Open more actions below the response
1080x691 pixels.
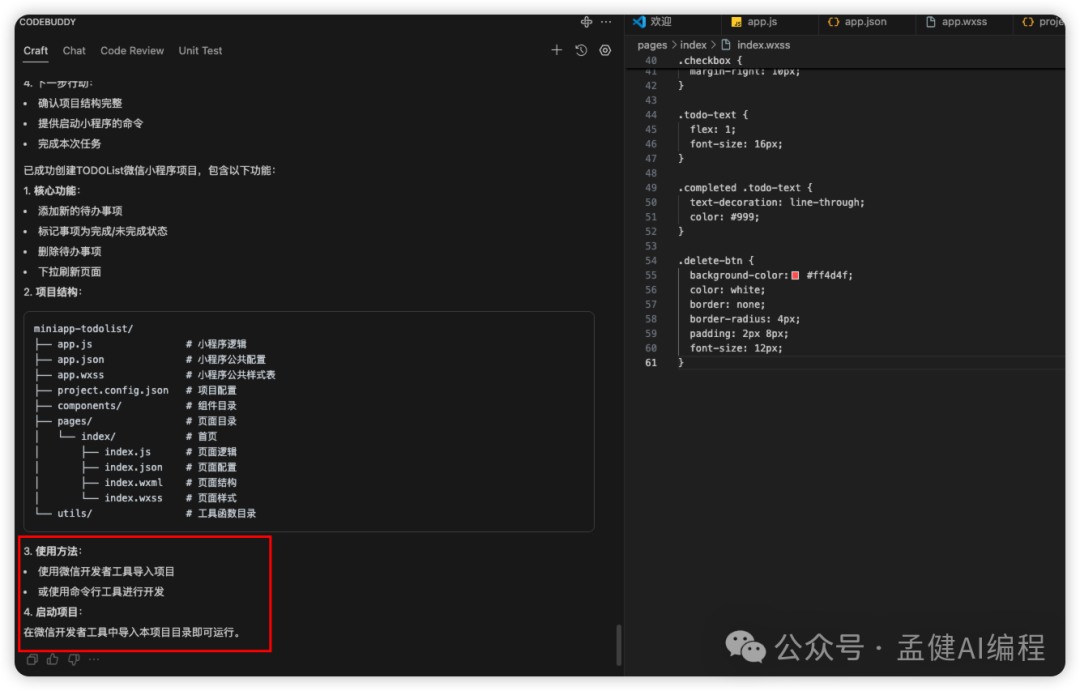point(94,659)
